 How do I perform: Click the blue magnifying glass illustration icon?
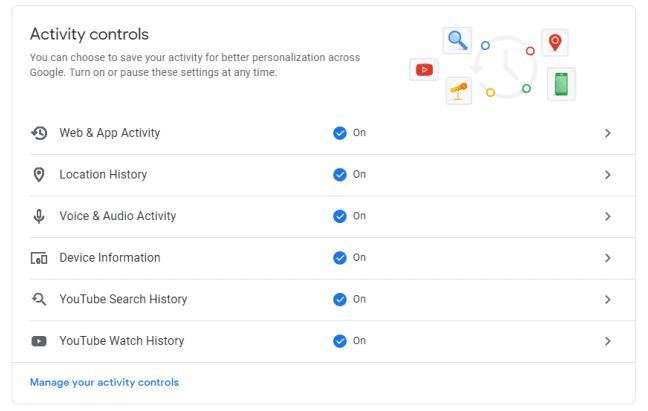[x=457, y=41]
